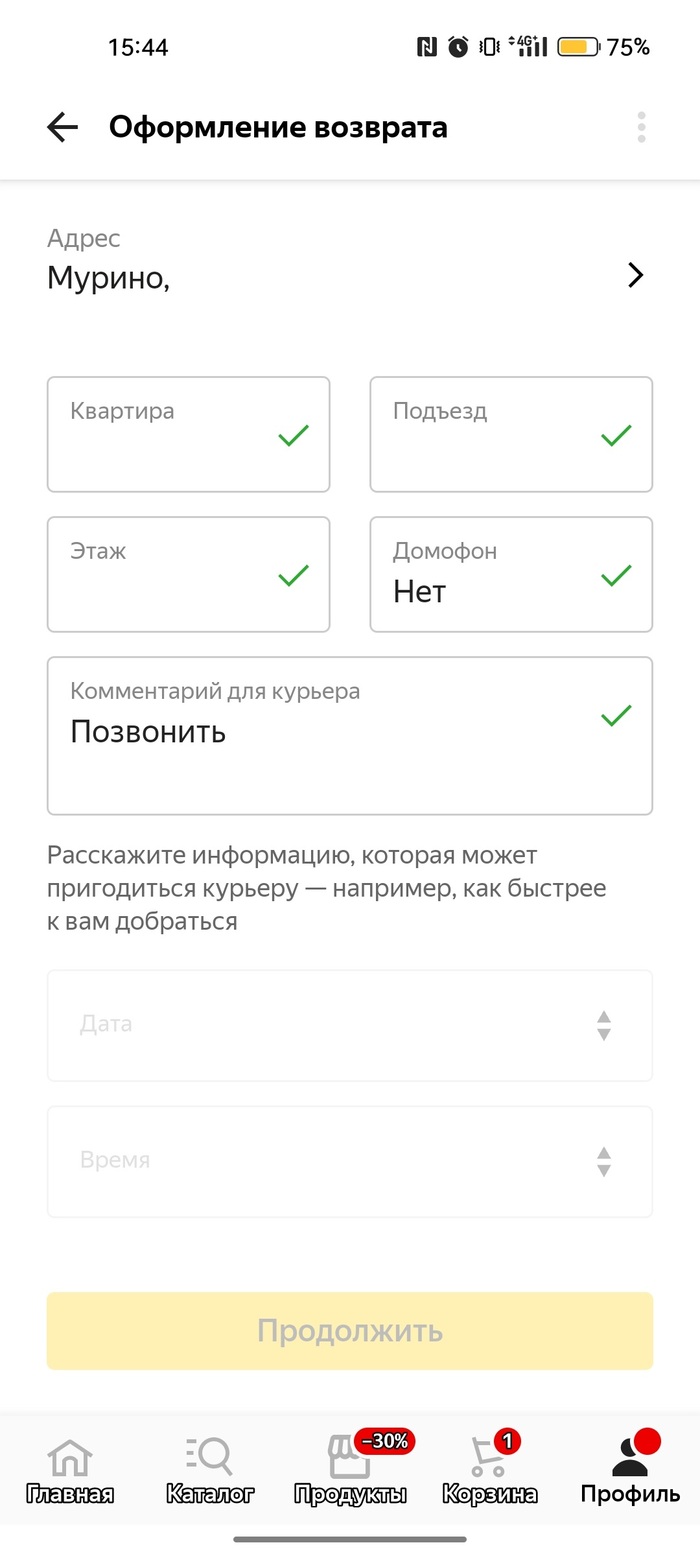Tap the NFC status bar icon
The width and height of the screenshot is (700, 1556).
[x=427, y=47]
